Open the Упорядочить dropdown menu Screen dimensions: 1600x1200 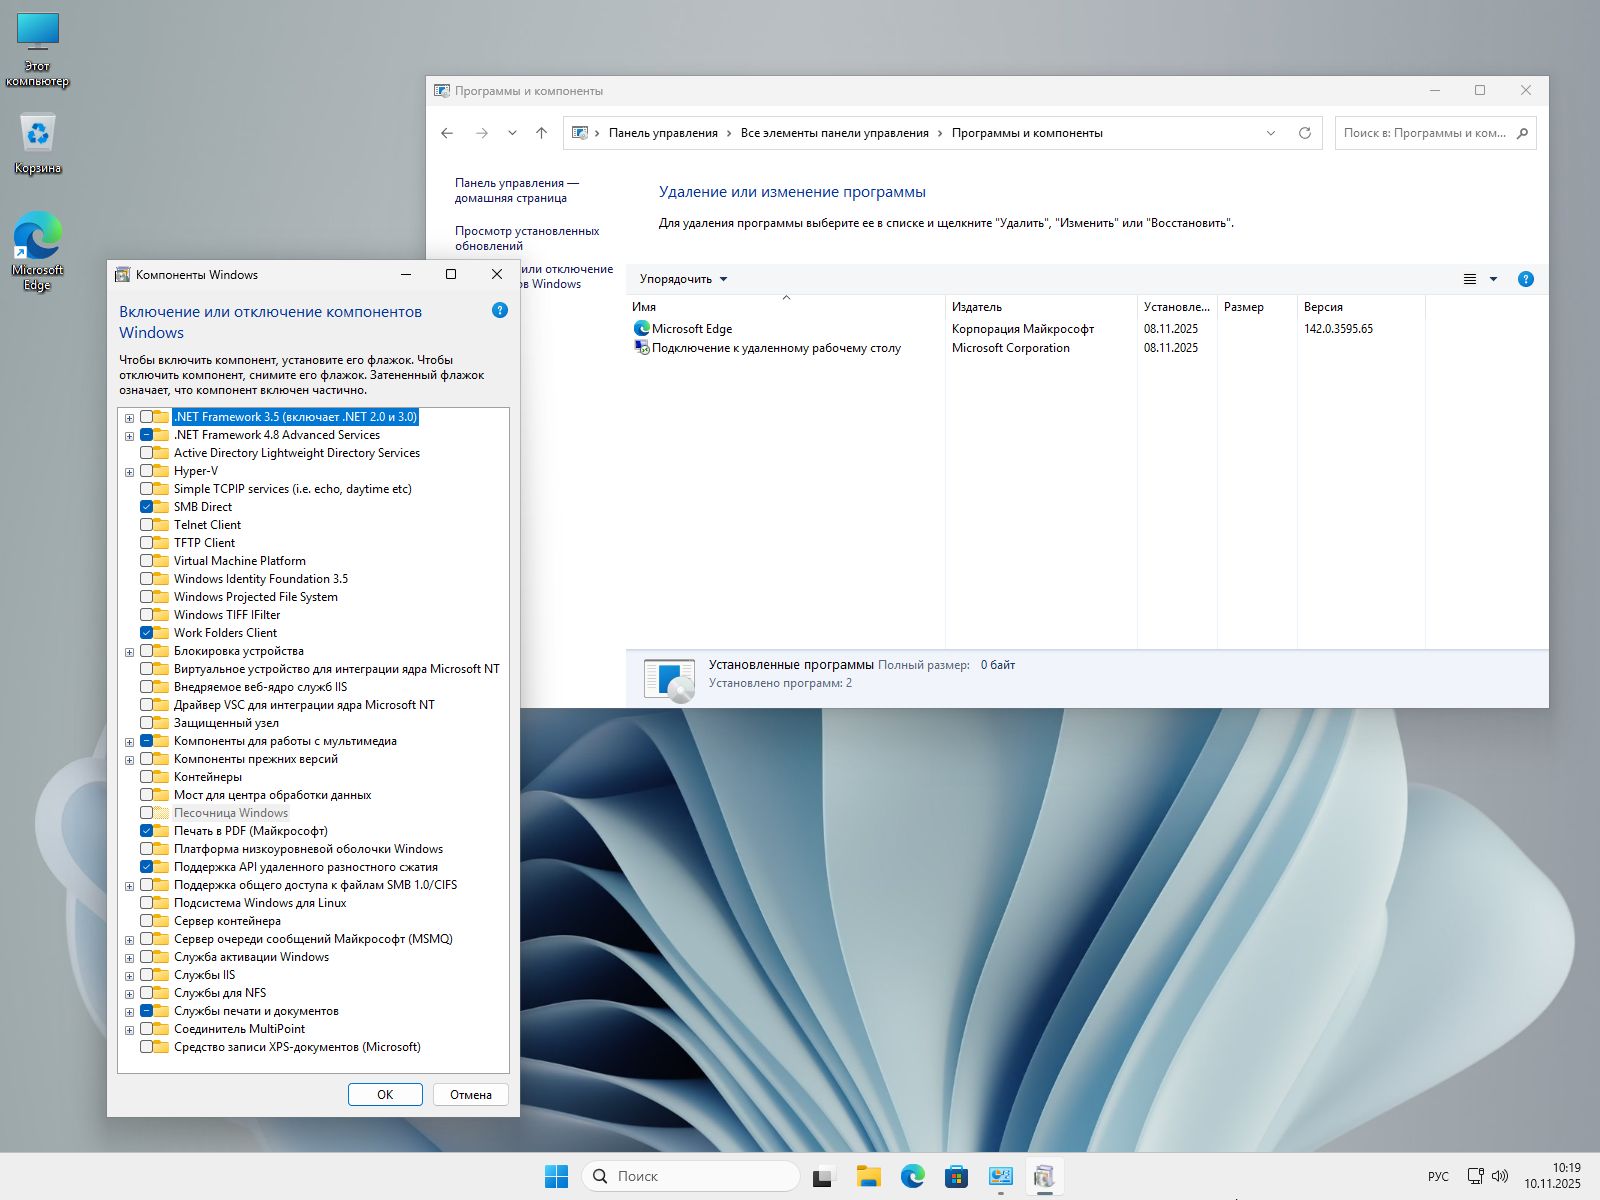[683, 279]
